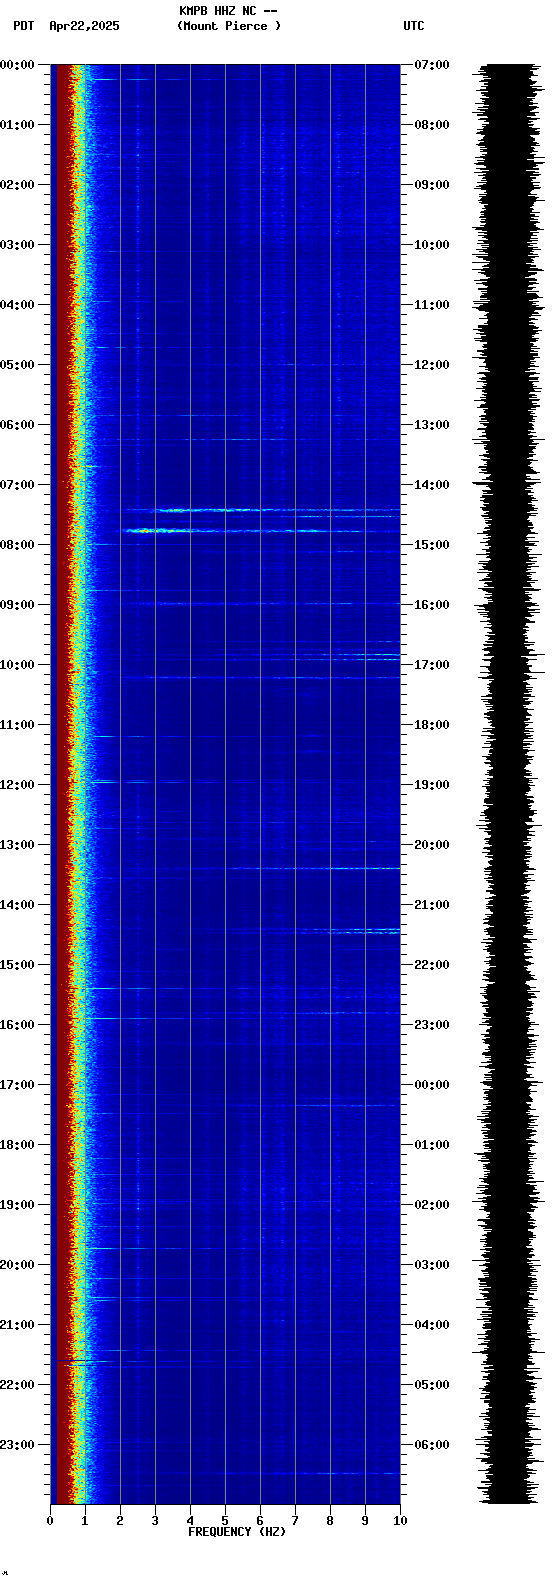Click the 1 Hz frequency tick label

tap(85, 1521)
